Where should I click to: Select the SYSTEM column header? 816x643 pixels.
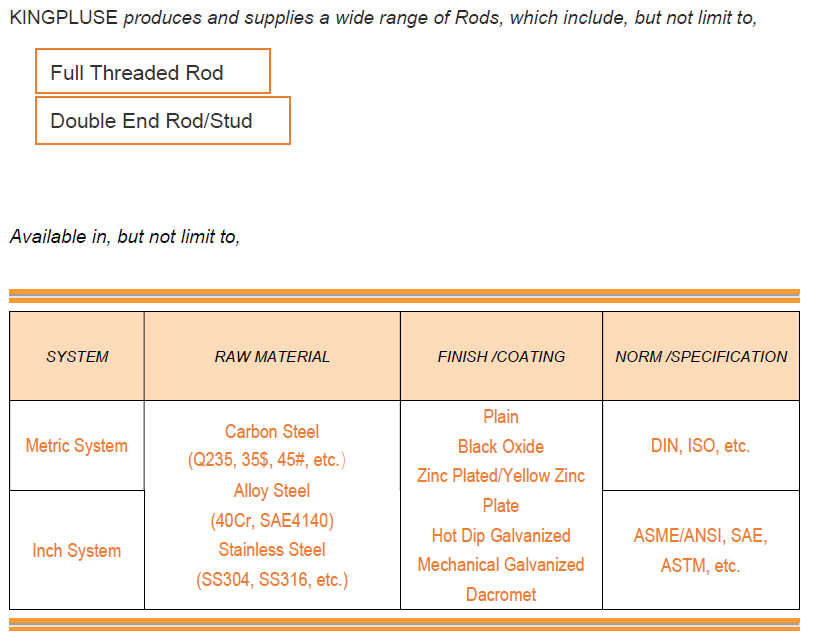tap(77, 356)
